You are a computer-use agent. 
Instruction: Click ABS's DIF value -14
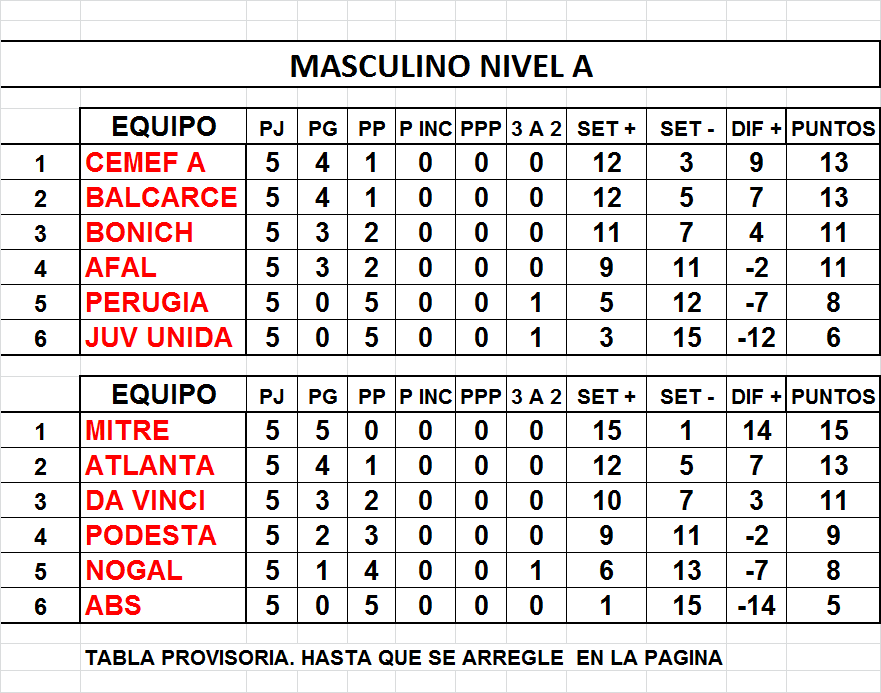[x=756, y=605]
